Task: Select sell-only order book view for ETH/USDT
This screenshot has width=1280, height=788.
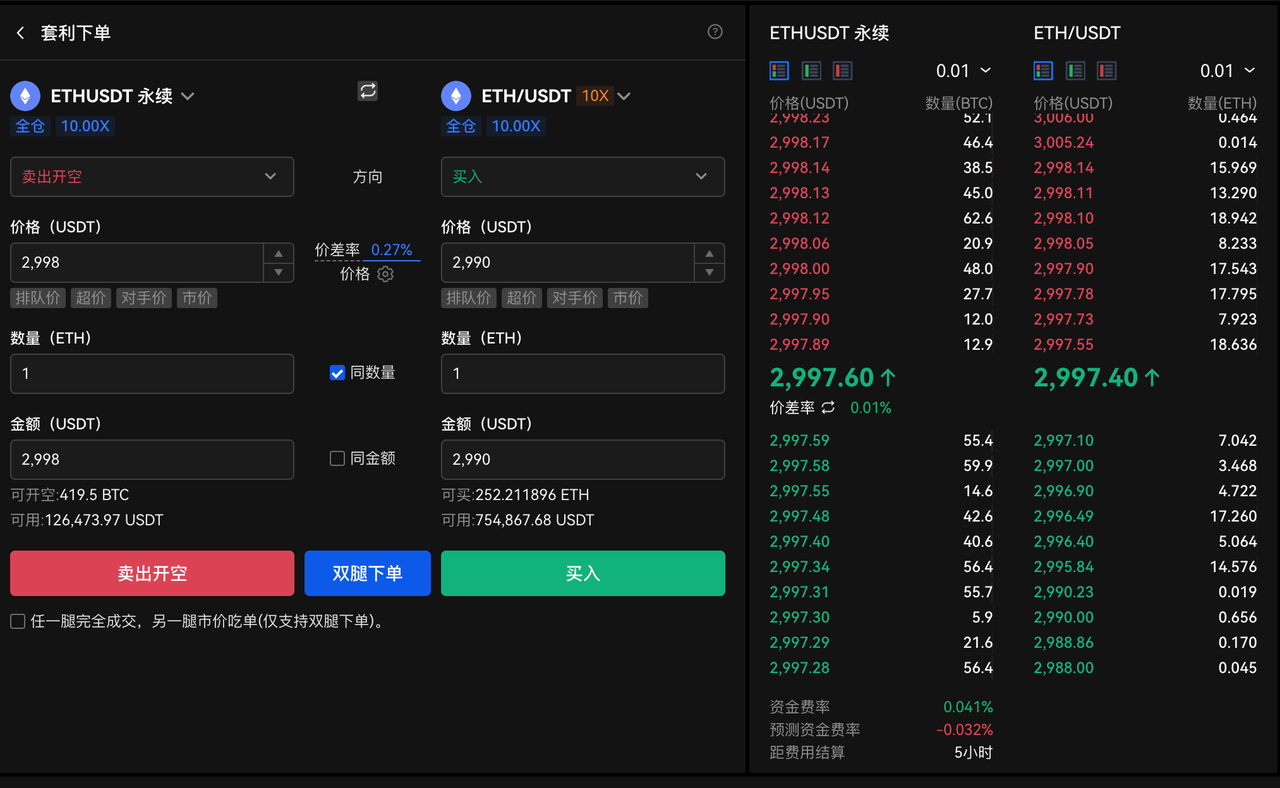Action: click(1107, 70)
